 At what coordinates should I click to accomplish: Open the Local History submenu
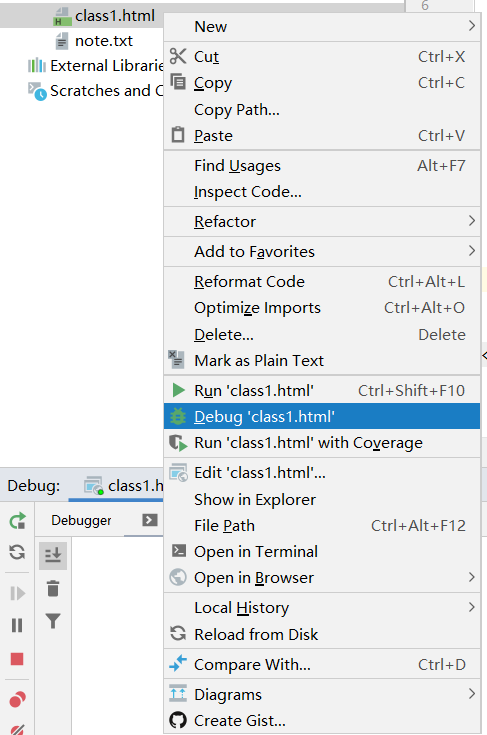pos(322,608)
